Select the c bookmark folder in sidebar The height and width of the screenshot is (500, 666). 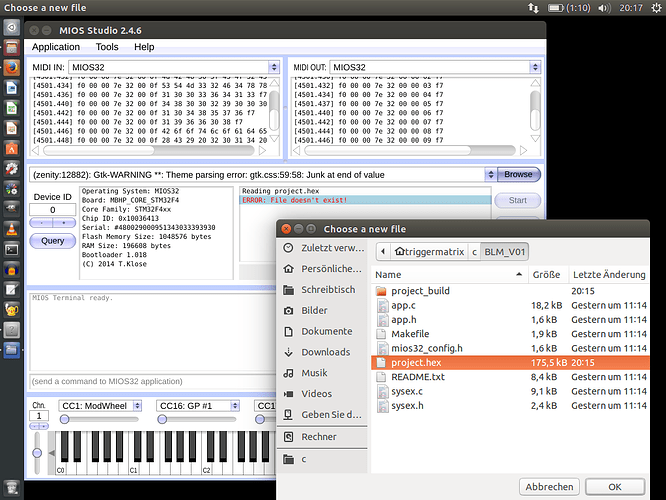coord(324,459)
